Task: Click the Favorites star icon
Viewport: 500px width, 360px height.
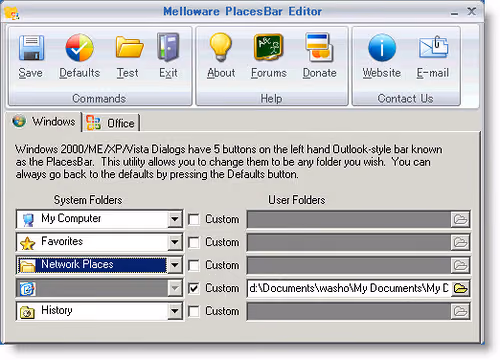Action: click(x=28, y=243)
